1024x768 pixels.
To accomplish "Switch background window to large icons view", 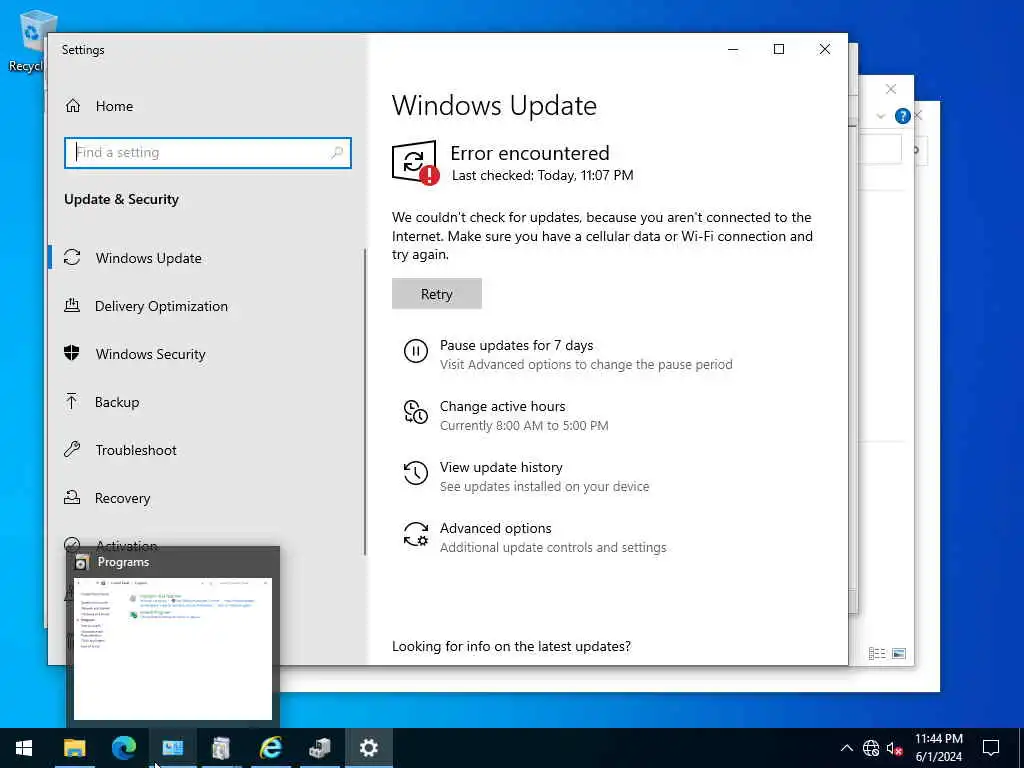I will (x=899, y=653).
